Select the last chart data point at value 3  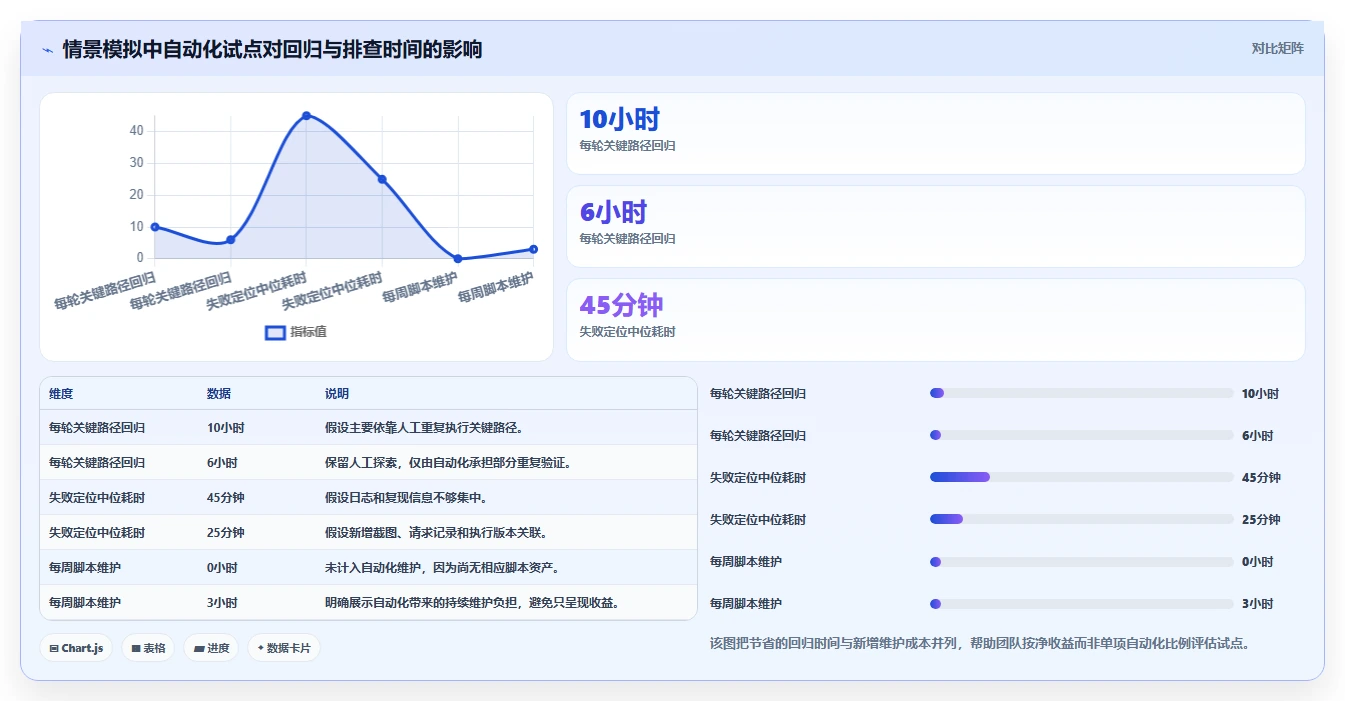[x=533, y=249]
